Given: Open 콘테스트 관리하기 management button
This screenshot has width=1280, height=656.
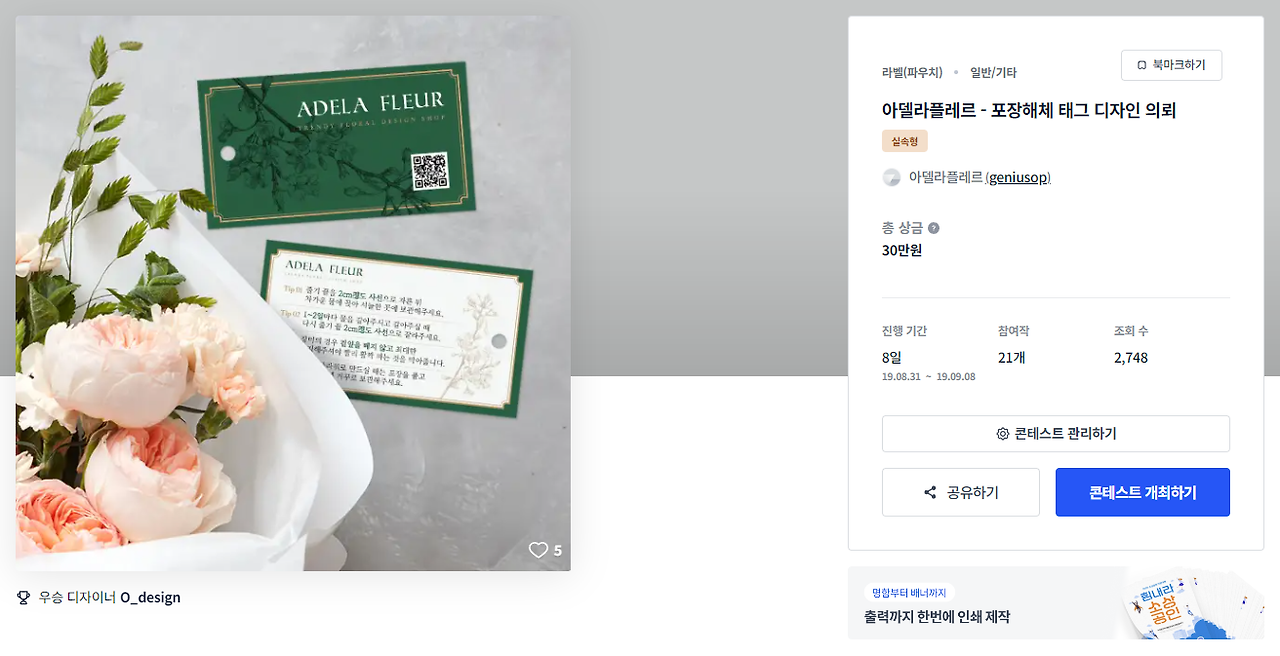Looking at the screenshot, I should 1056,434.
